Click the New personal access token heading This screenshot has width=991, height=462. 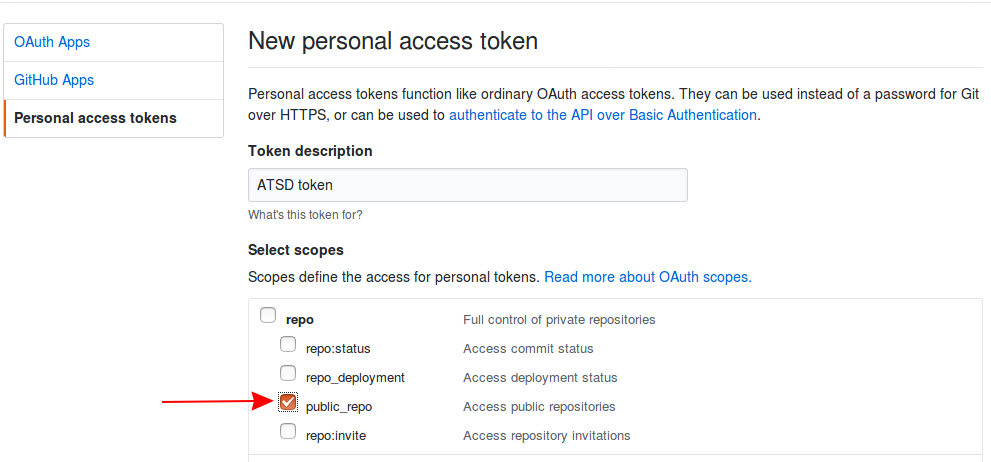(x=393, y=41)
